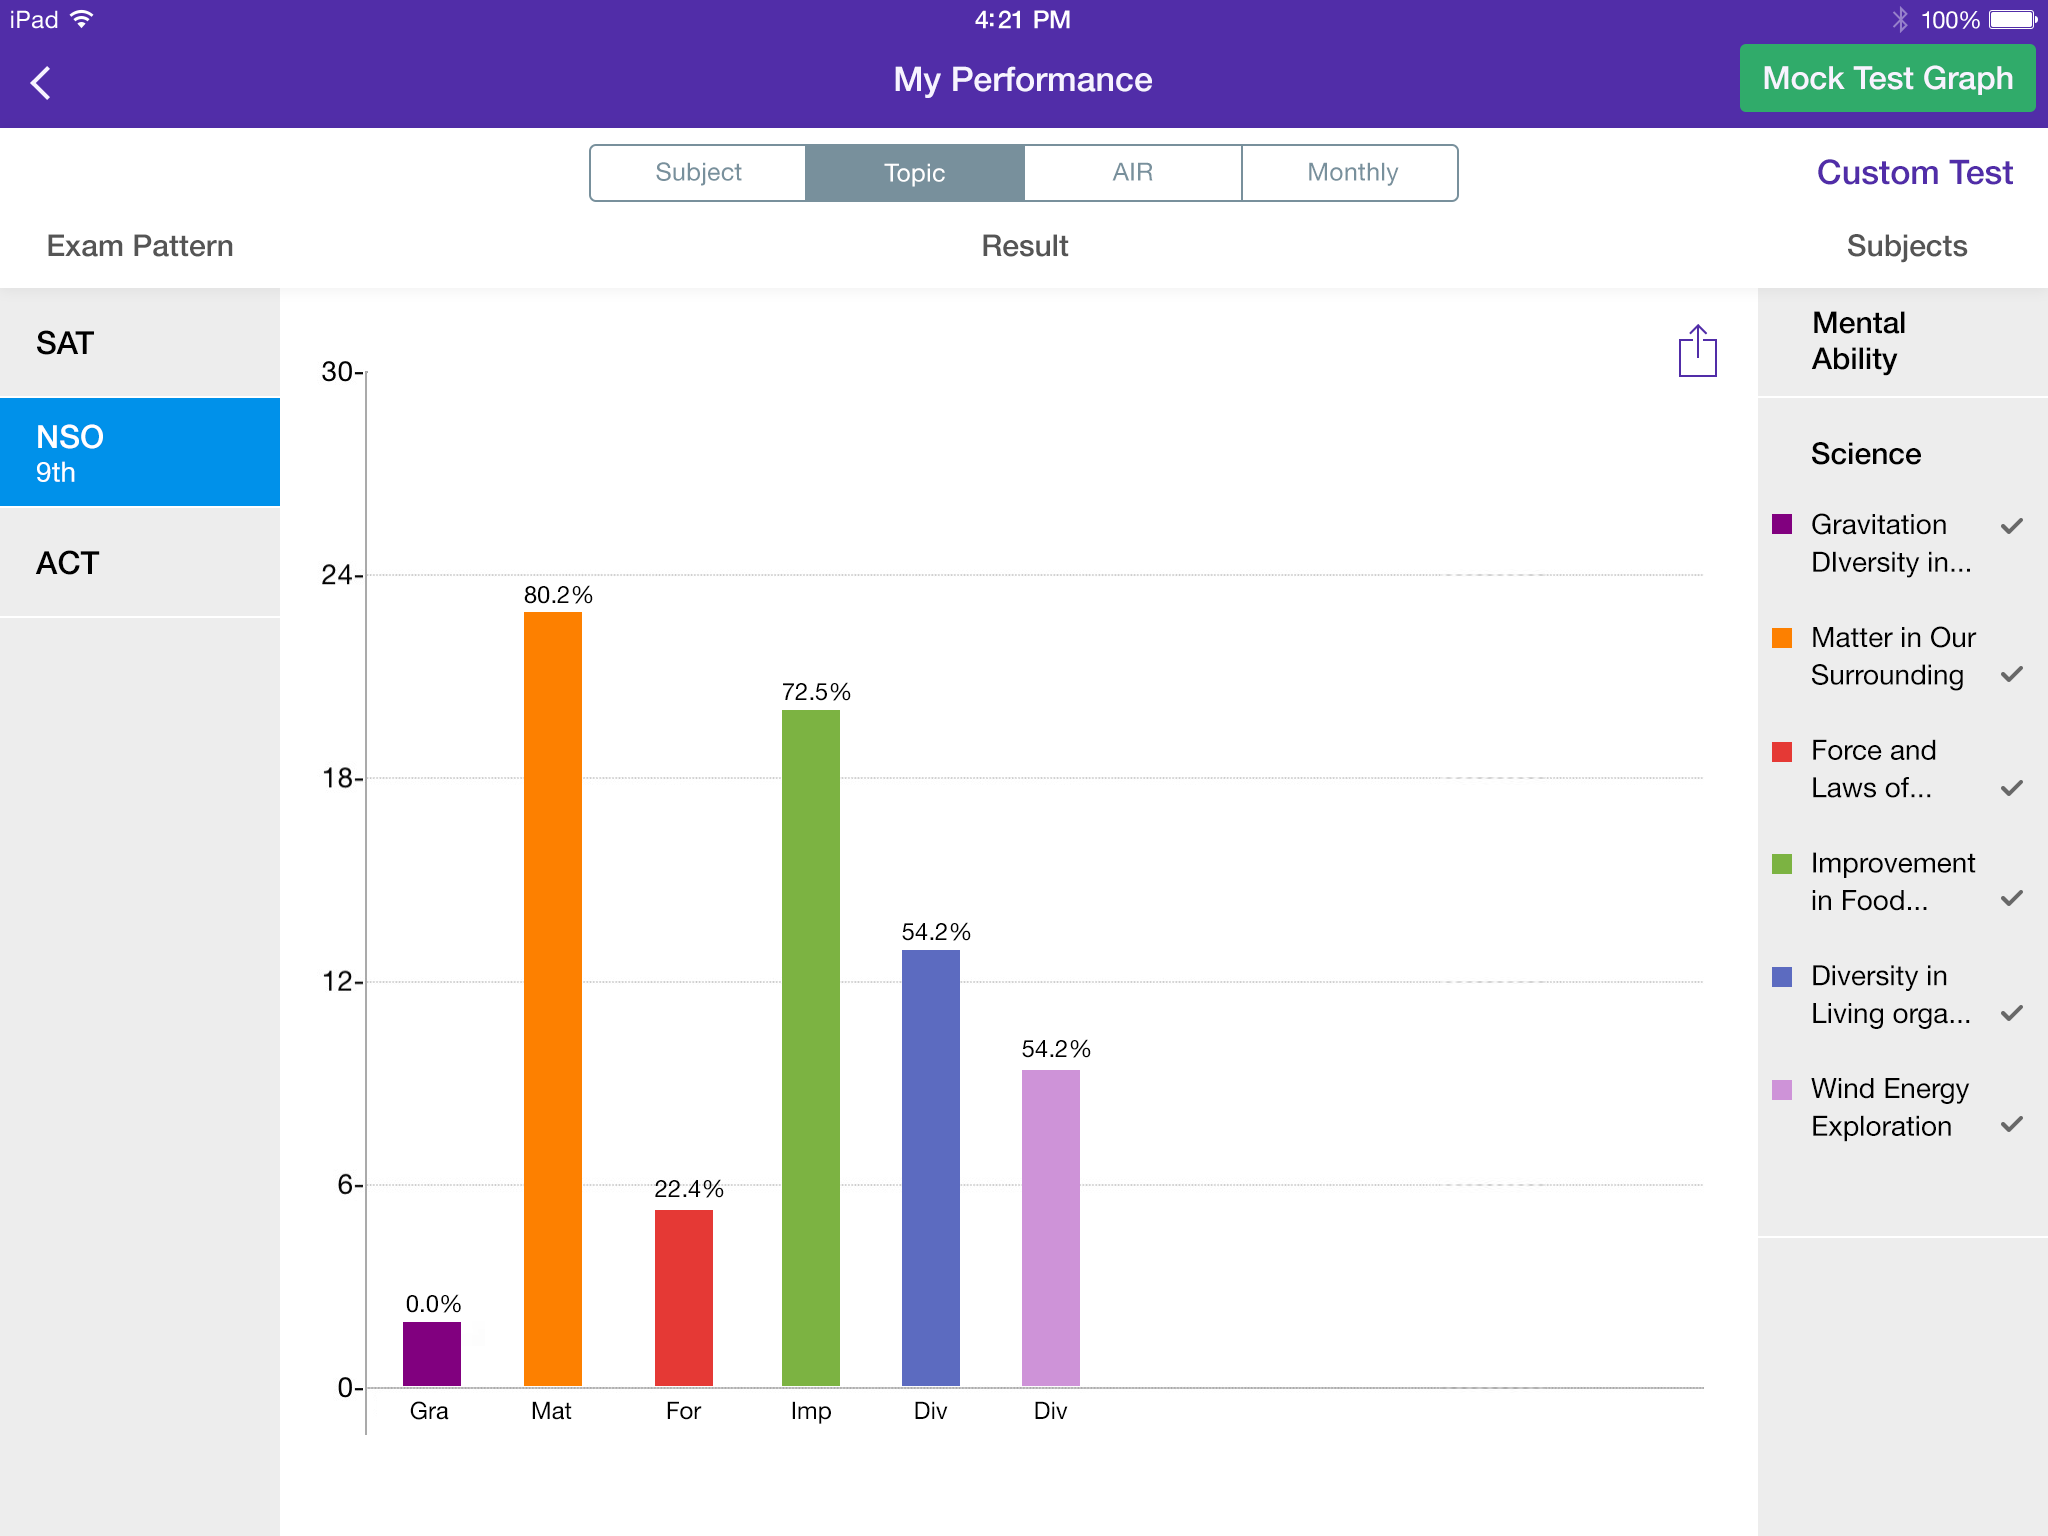Tap the battery indicator icon

point(2013,19)
